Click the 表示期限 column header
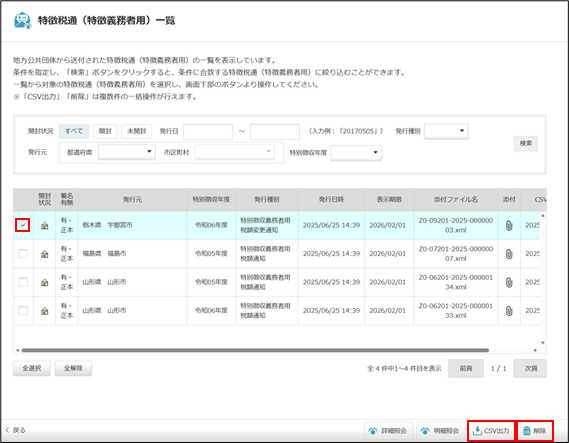The width and height of the screenshot is (569, 443). pos(389,200)
